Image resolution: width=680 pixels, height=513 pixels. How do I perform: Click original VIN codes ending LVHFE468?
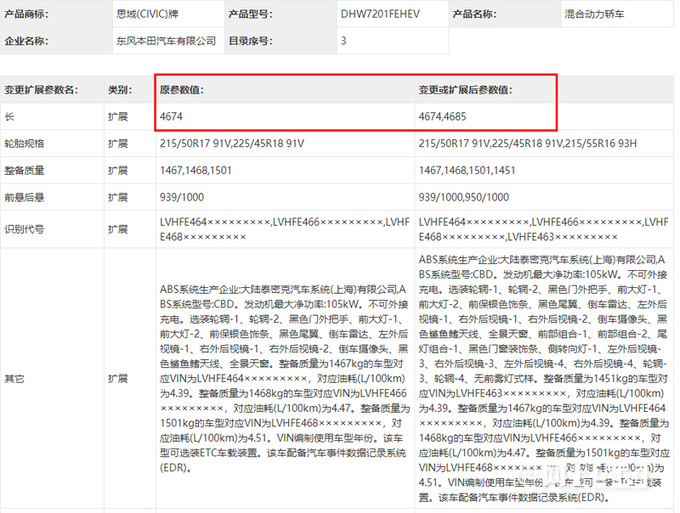284,229
